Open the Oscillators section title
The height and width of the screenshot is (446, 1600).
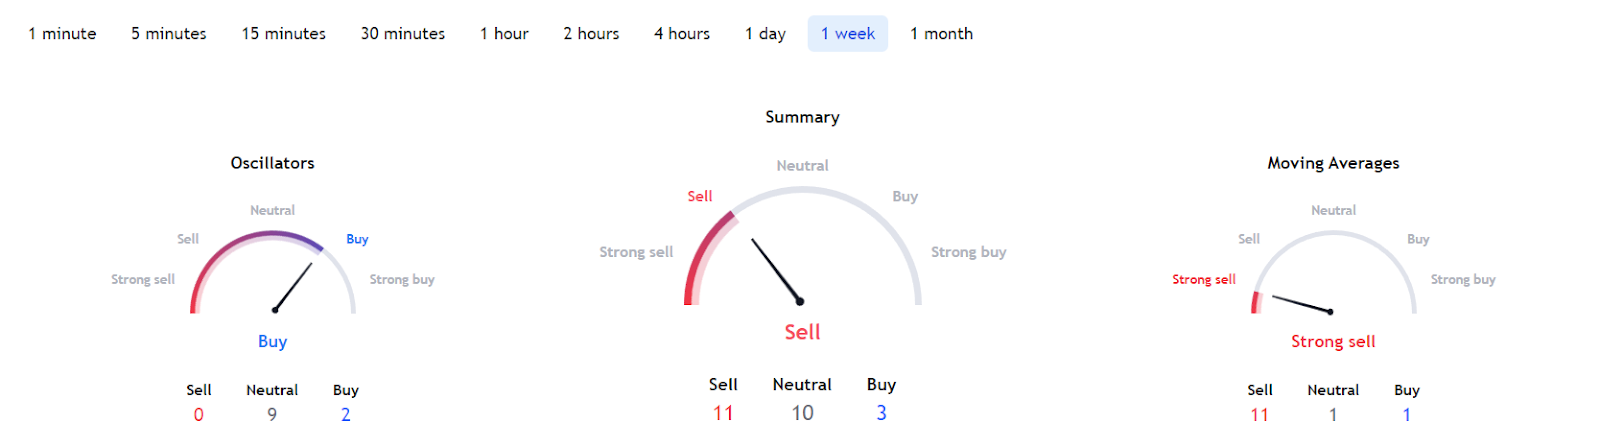click(273, 163)
